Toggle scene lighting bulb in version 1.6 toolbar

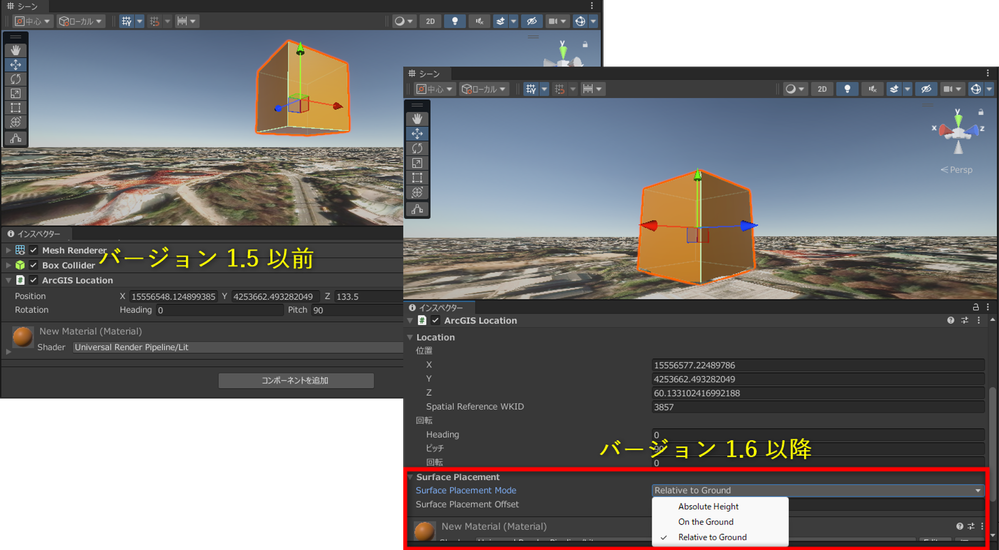(847, 89)
